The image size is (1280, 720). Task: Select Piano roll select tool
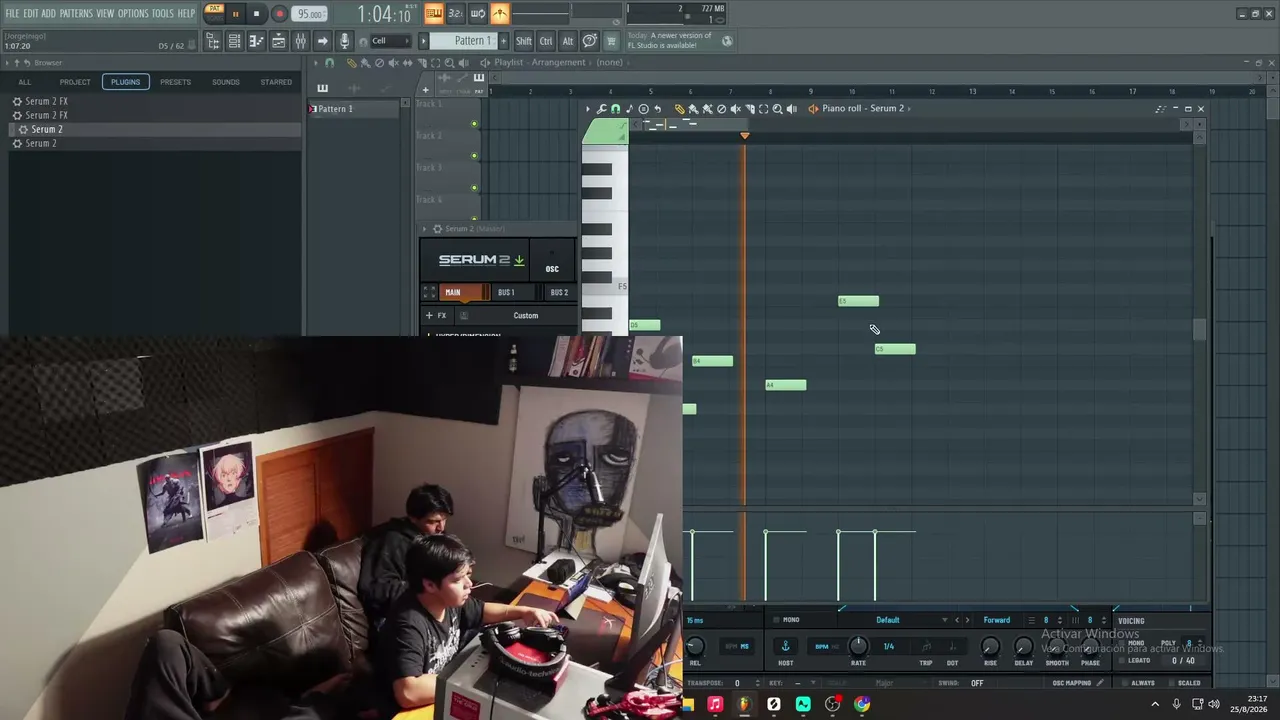tap(764, 109)
